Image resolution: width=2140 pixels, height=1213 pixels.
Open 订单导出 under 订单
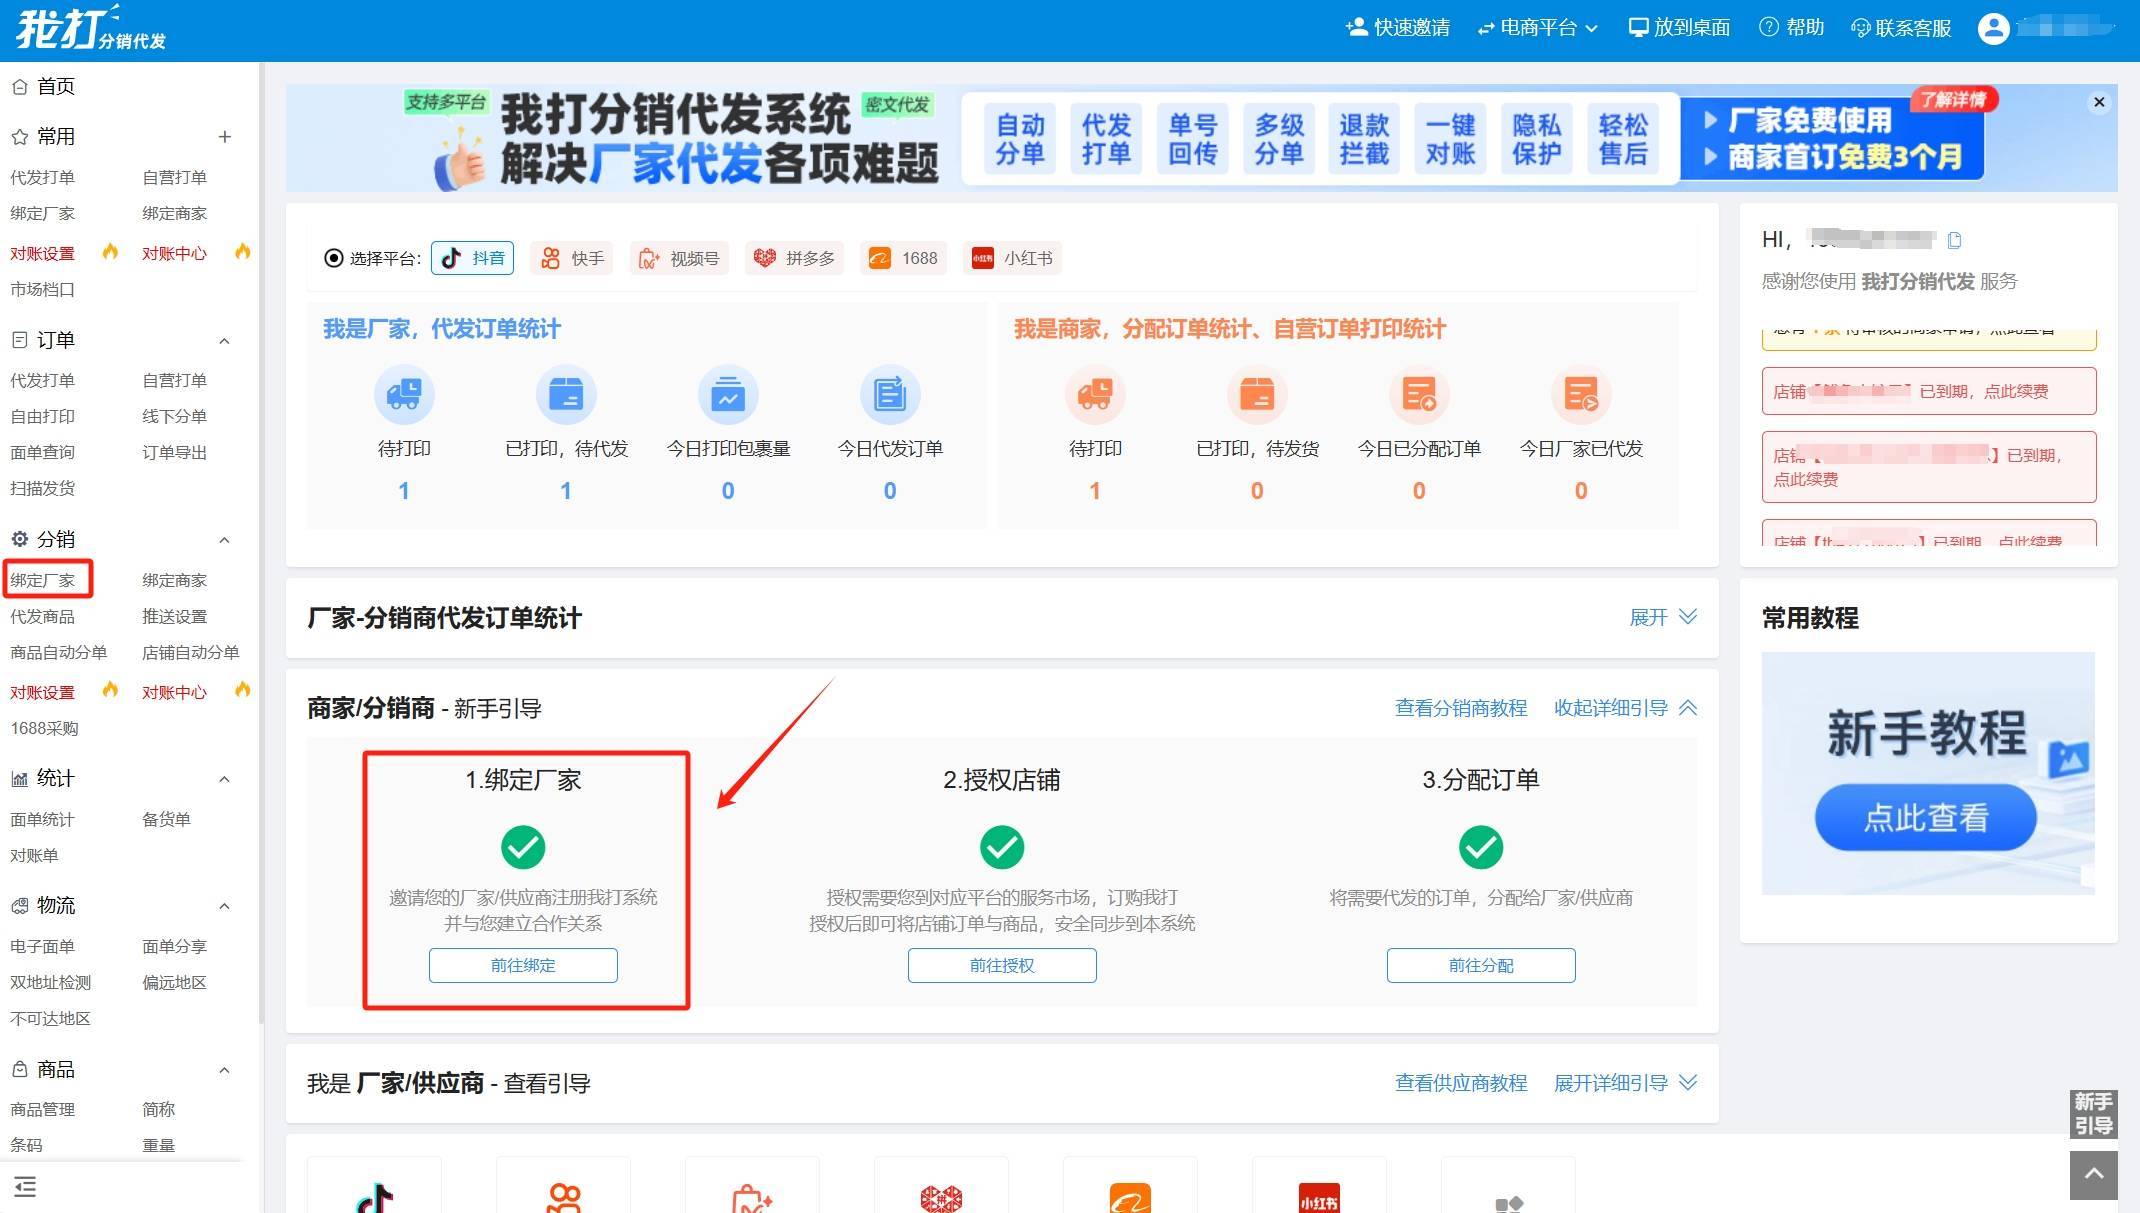click(175, 453)
